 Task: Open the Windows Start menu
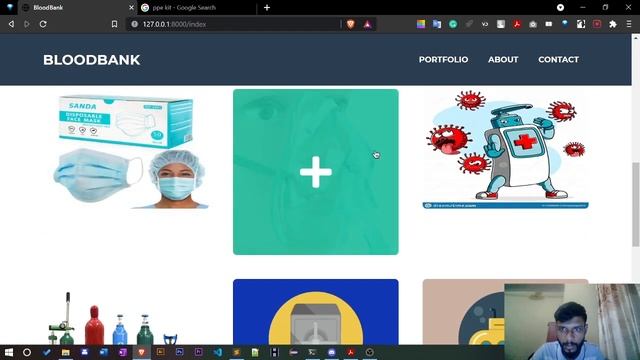point(9,352)
